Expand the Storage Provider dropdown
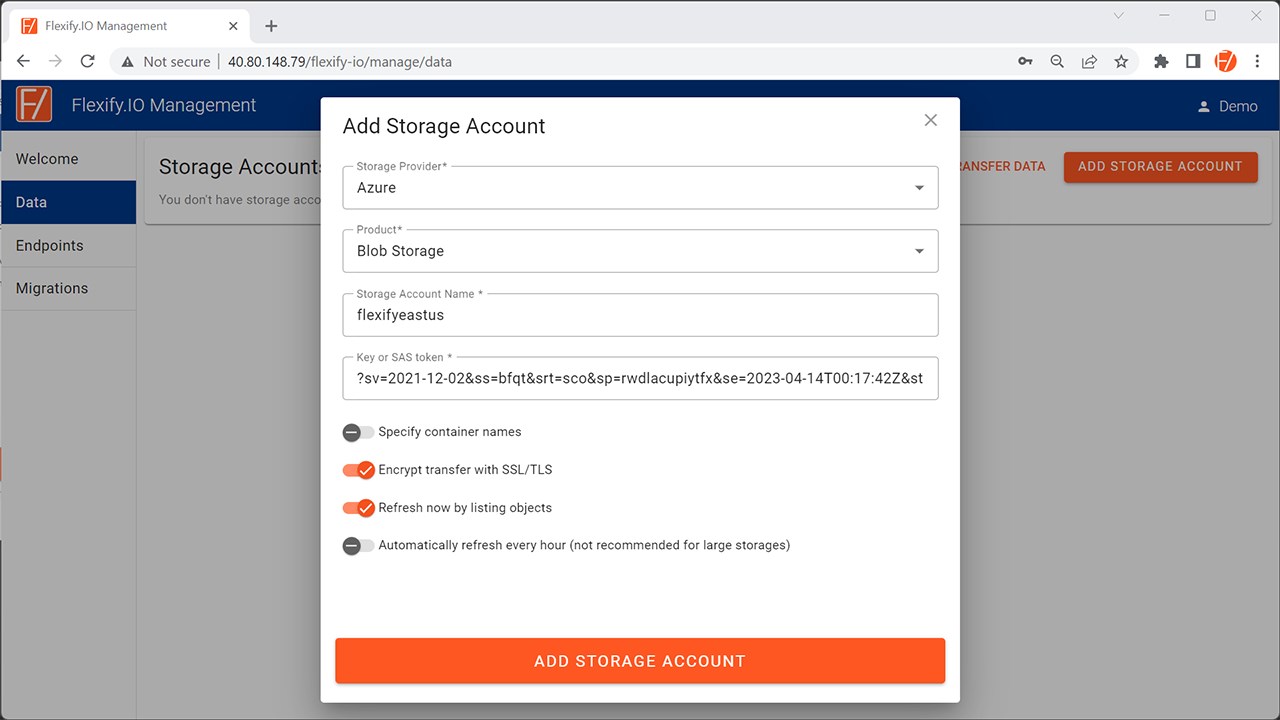The width and height of the screenshot is (1280, 720). pos(640,188)
